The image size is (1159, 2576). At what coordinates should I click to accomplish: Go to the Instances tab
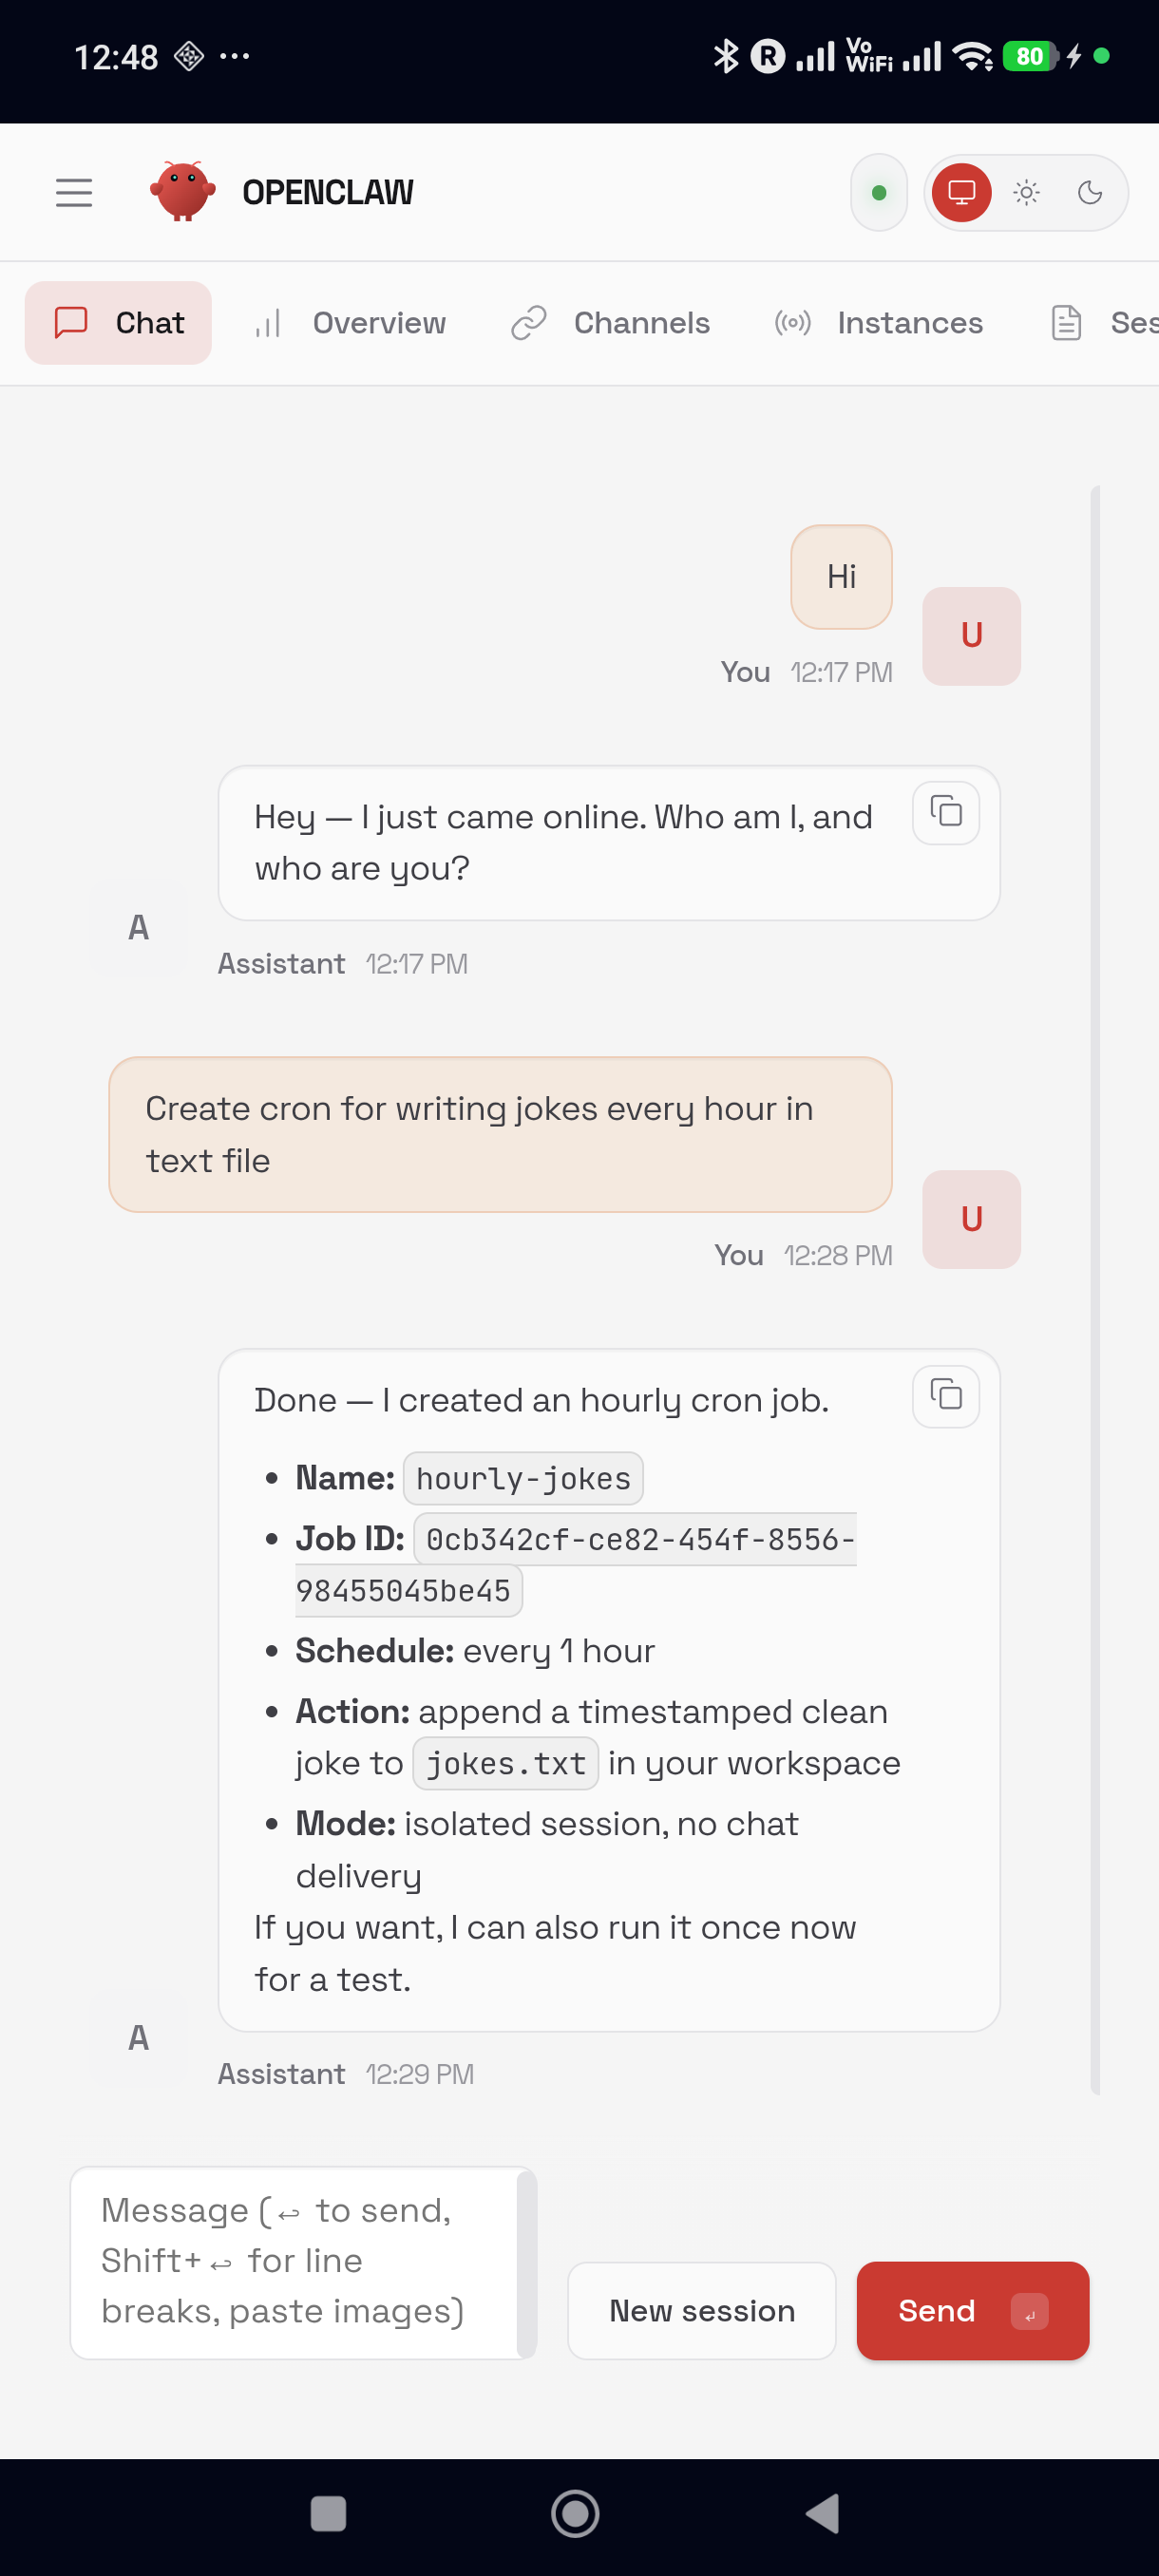[879, 323]
